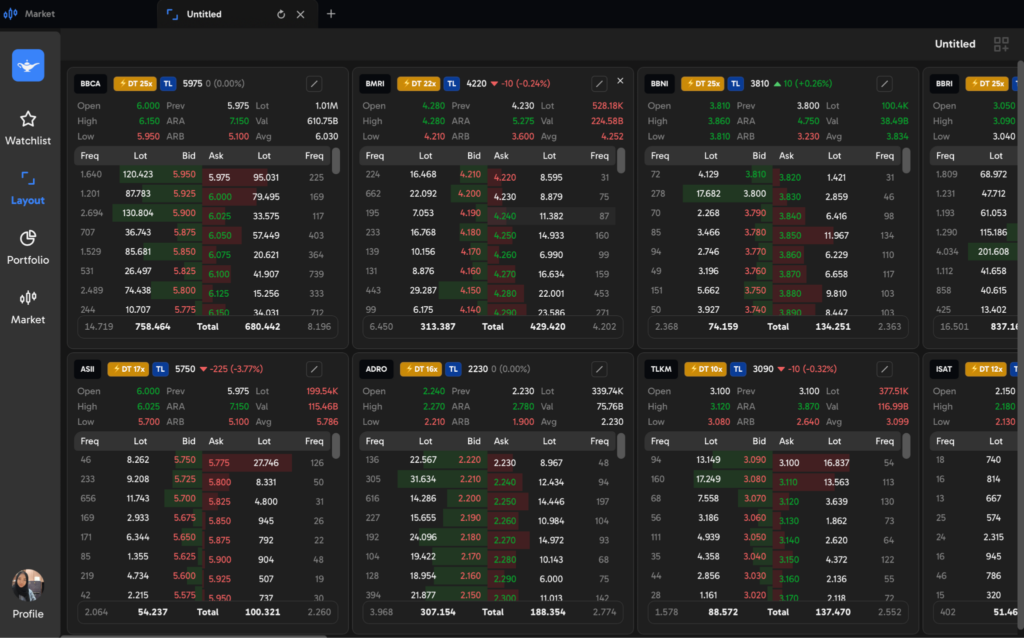The image size is (1024, 638).
Task: Click the DT 17x badge on ASII
Action: point(128,369)
